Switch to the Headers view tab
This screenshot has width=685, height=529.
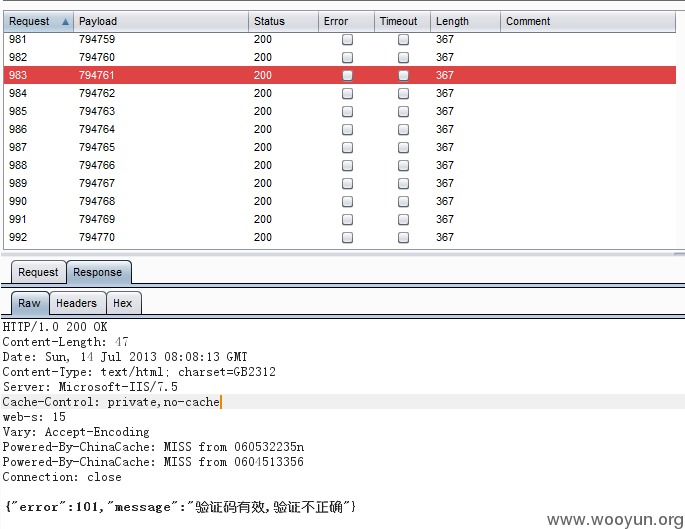point(76,303)
